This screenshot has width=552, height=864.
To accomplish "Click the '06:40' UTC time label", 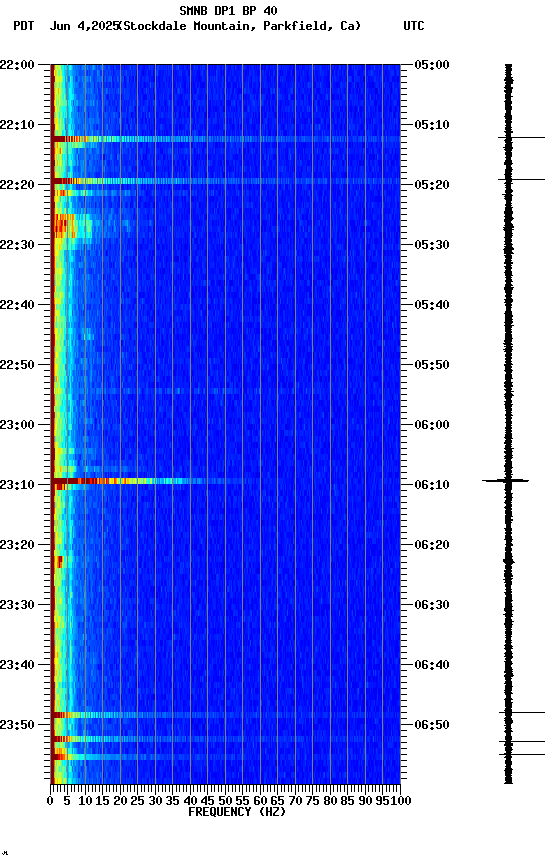I will coord(431,665).
